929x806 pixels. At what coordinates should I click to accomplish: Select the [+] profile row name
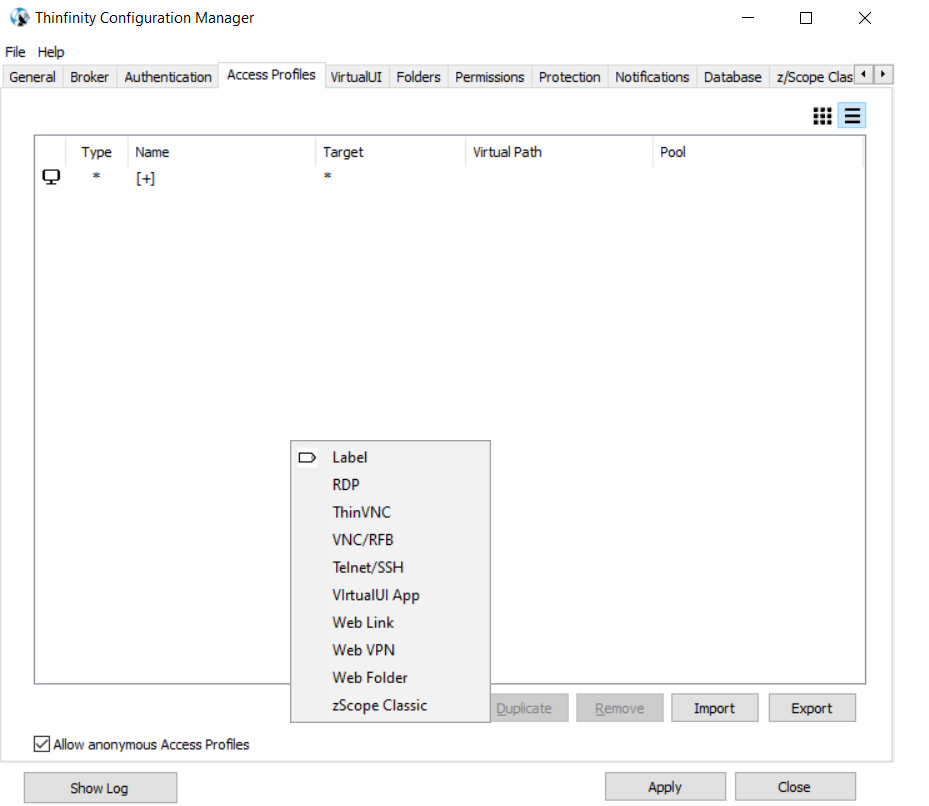coord(146,178)
